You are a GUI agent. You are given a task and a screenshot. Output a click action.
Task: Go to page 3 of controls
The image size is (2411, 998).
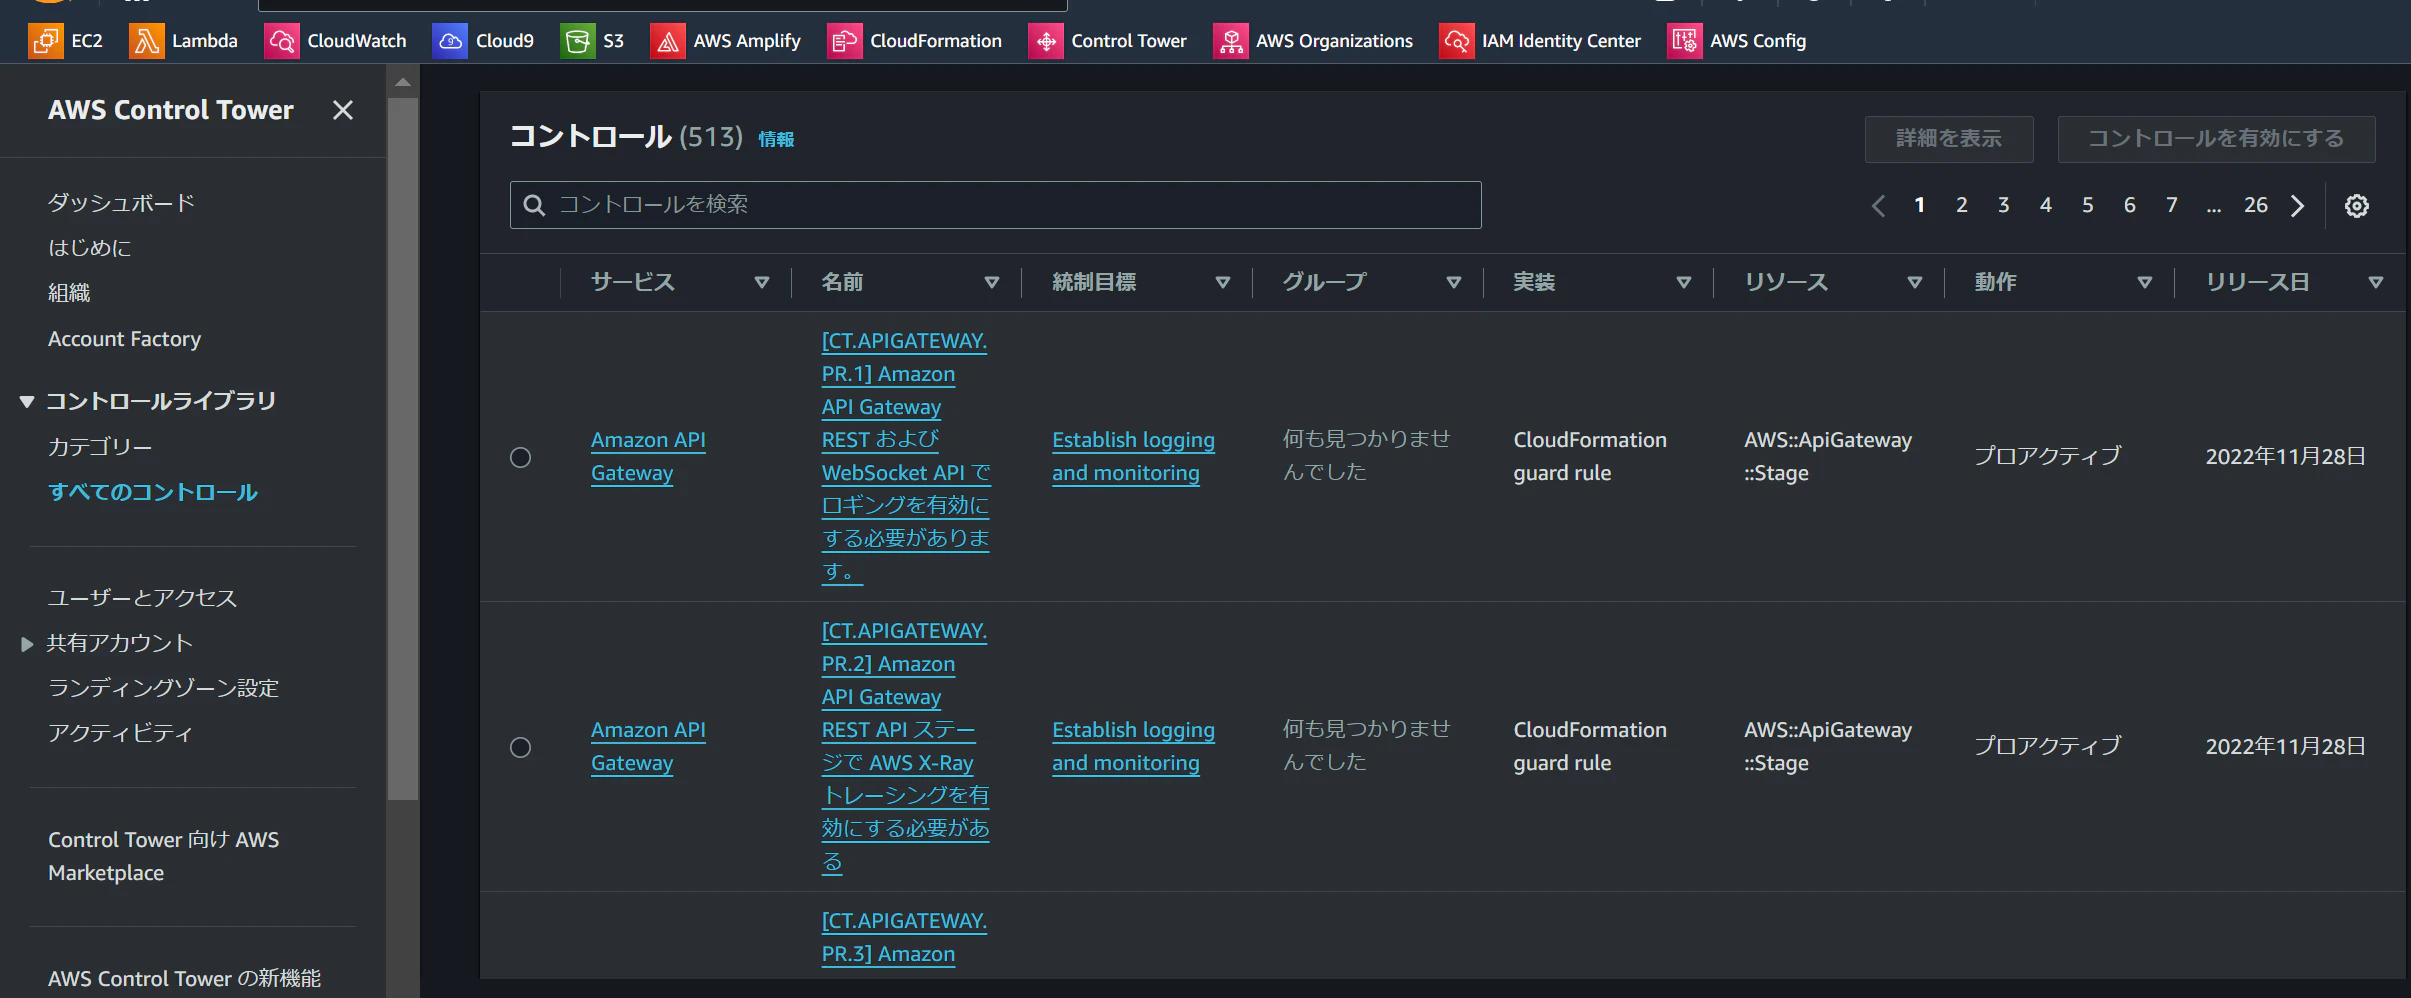coord(2004,205)
